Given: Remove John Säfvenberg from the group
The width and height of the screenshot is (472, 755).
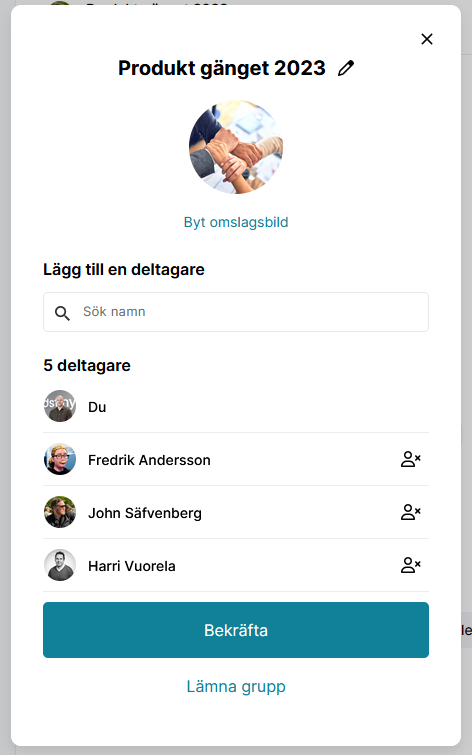Looking at the screenshot, I should tap(410, 512).
